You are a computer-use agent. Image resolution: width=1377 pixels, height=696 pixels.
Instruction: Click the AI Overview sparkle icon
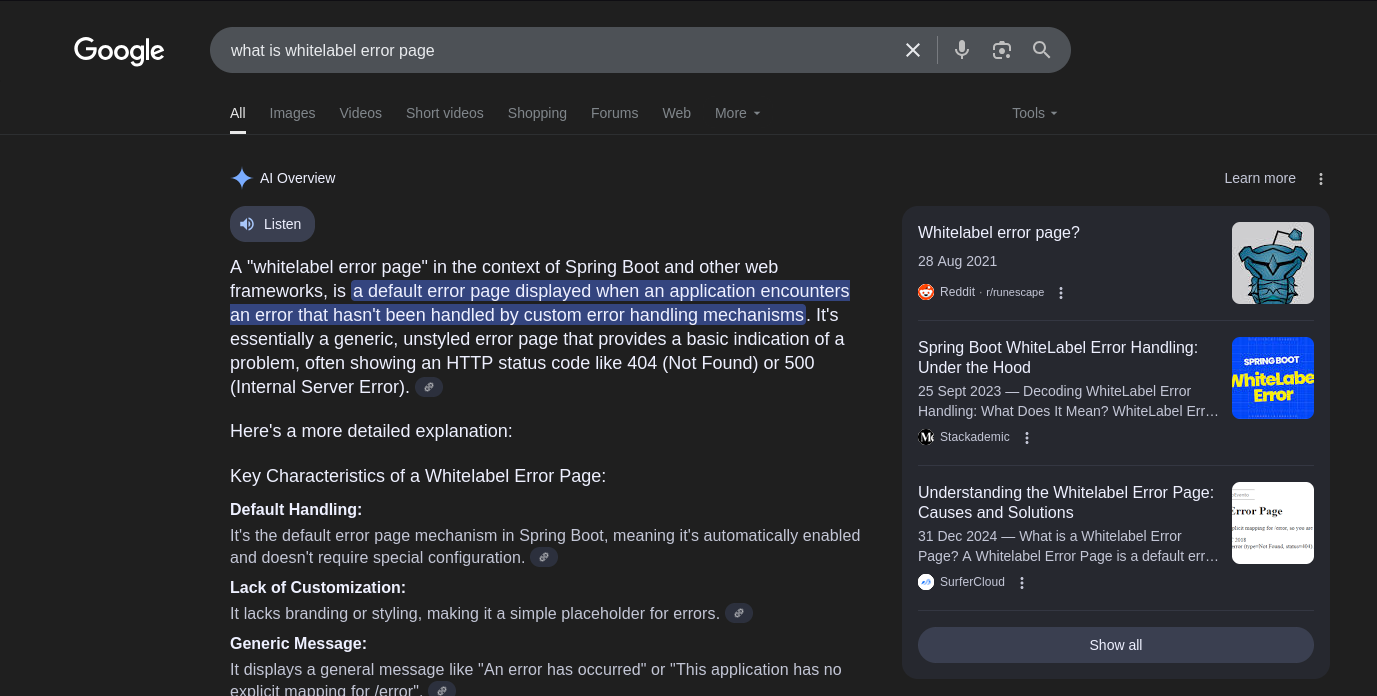click(x=241, y=178)
